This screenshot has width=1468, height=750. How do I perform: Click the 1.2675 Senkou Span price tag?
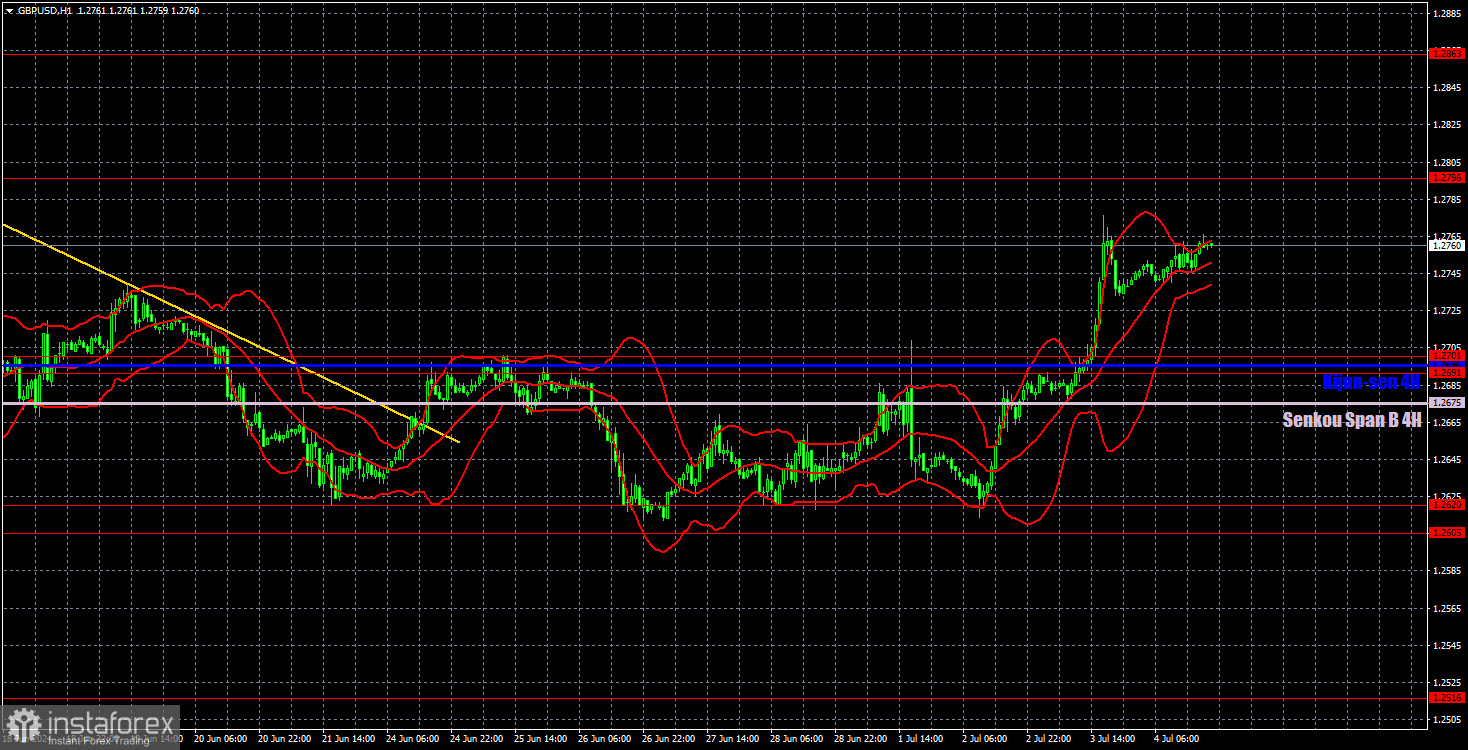click(x=1447, y=403)
